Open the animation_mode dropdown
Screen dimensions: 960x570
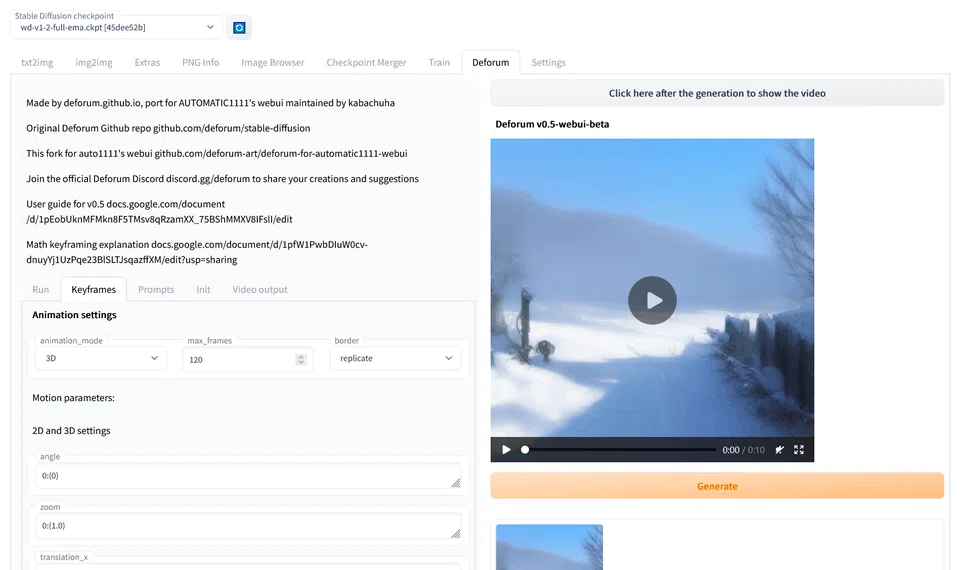tap(101, 358)
